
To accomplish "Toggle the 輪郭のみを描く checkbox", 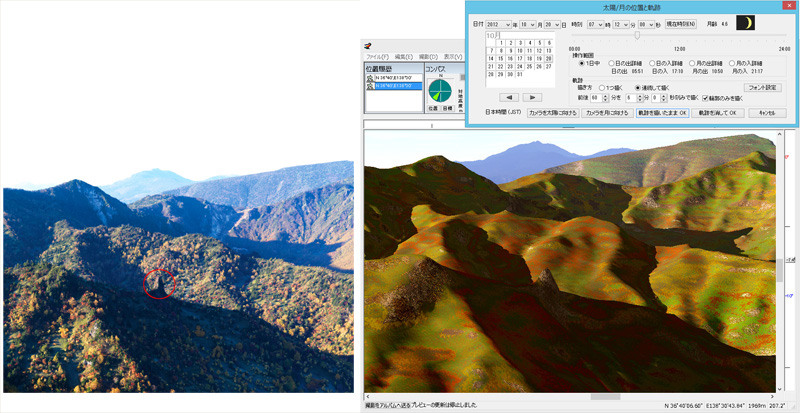I will (706, 98).
